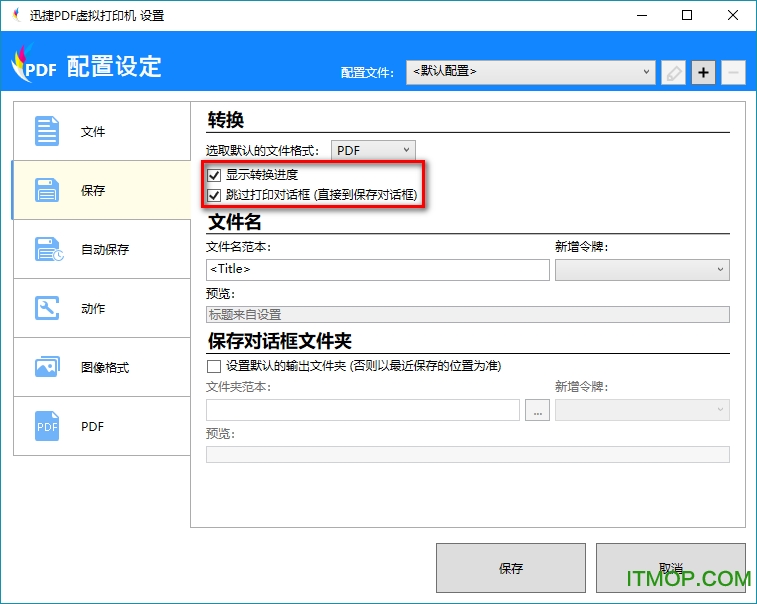Click the 保存对话框文件夹 heading
This screenshot has height=604, width=757.
tap(280, 341)
